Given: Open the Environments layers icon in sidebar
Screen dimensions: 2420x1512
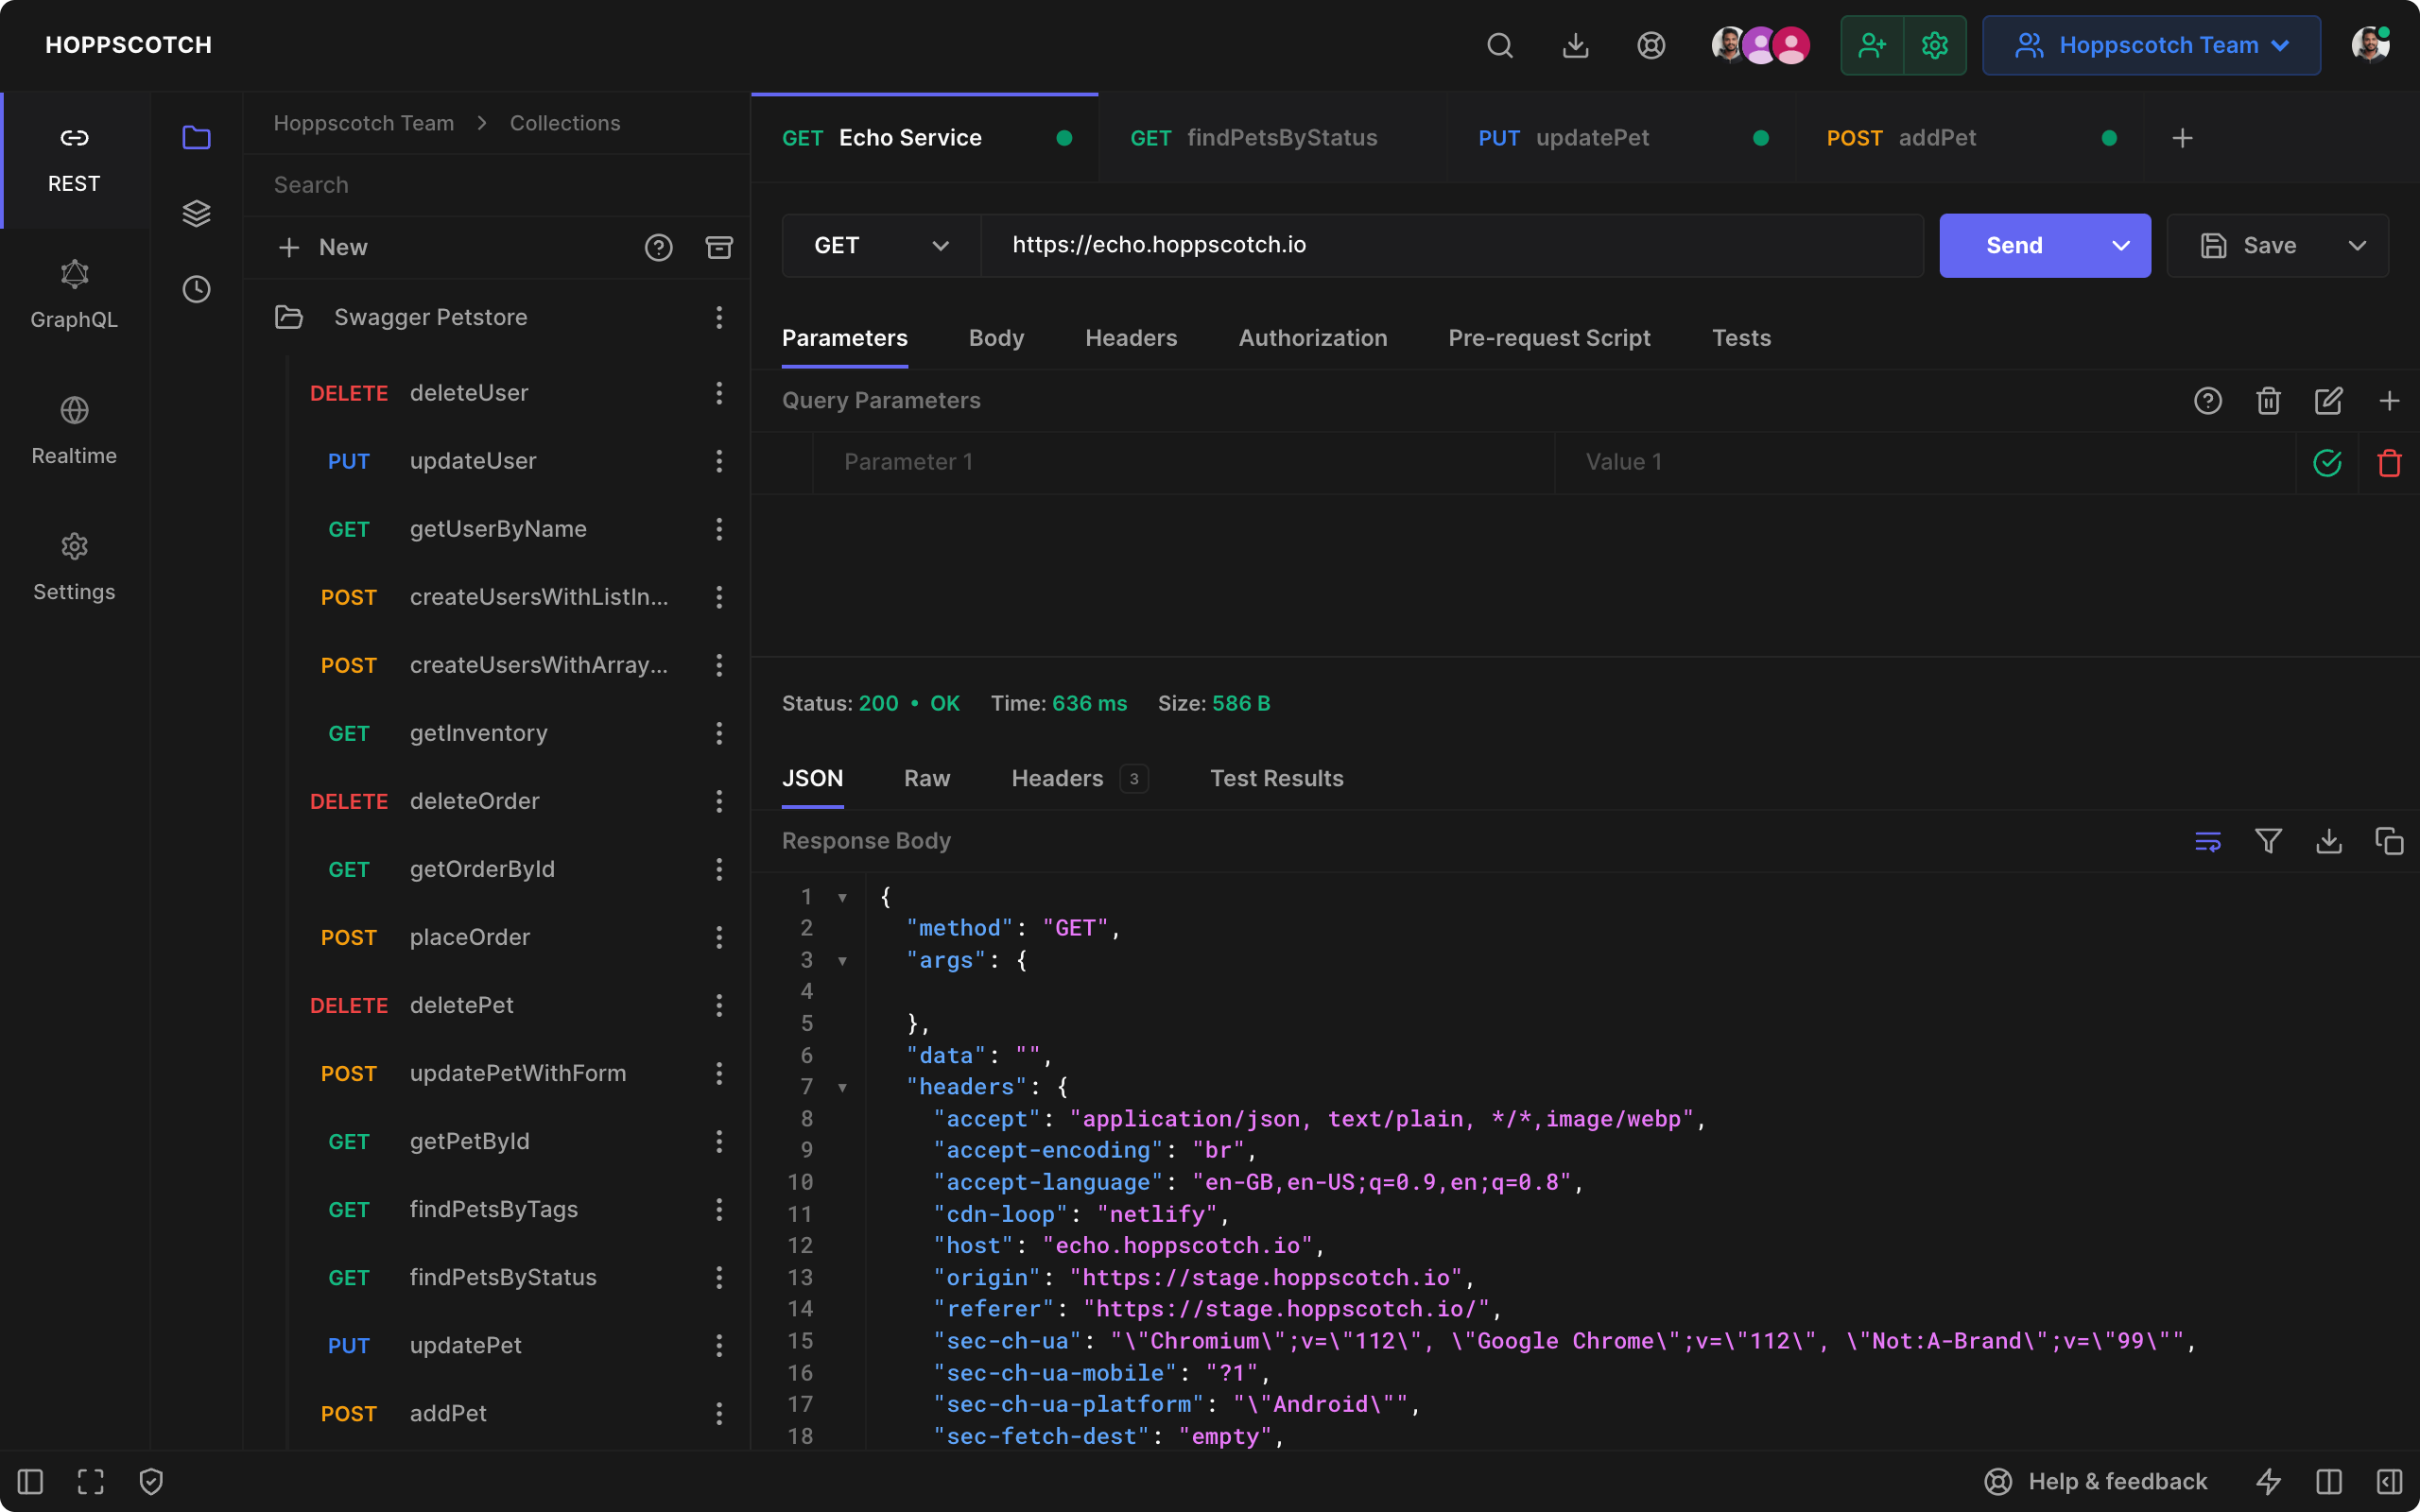Looking at the screenshot, I should point(196,213).
